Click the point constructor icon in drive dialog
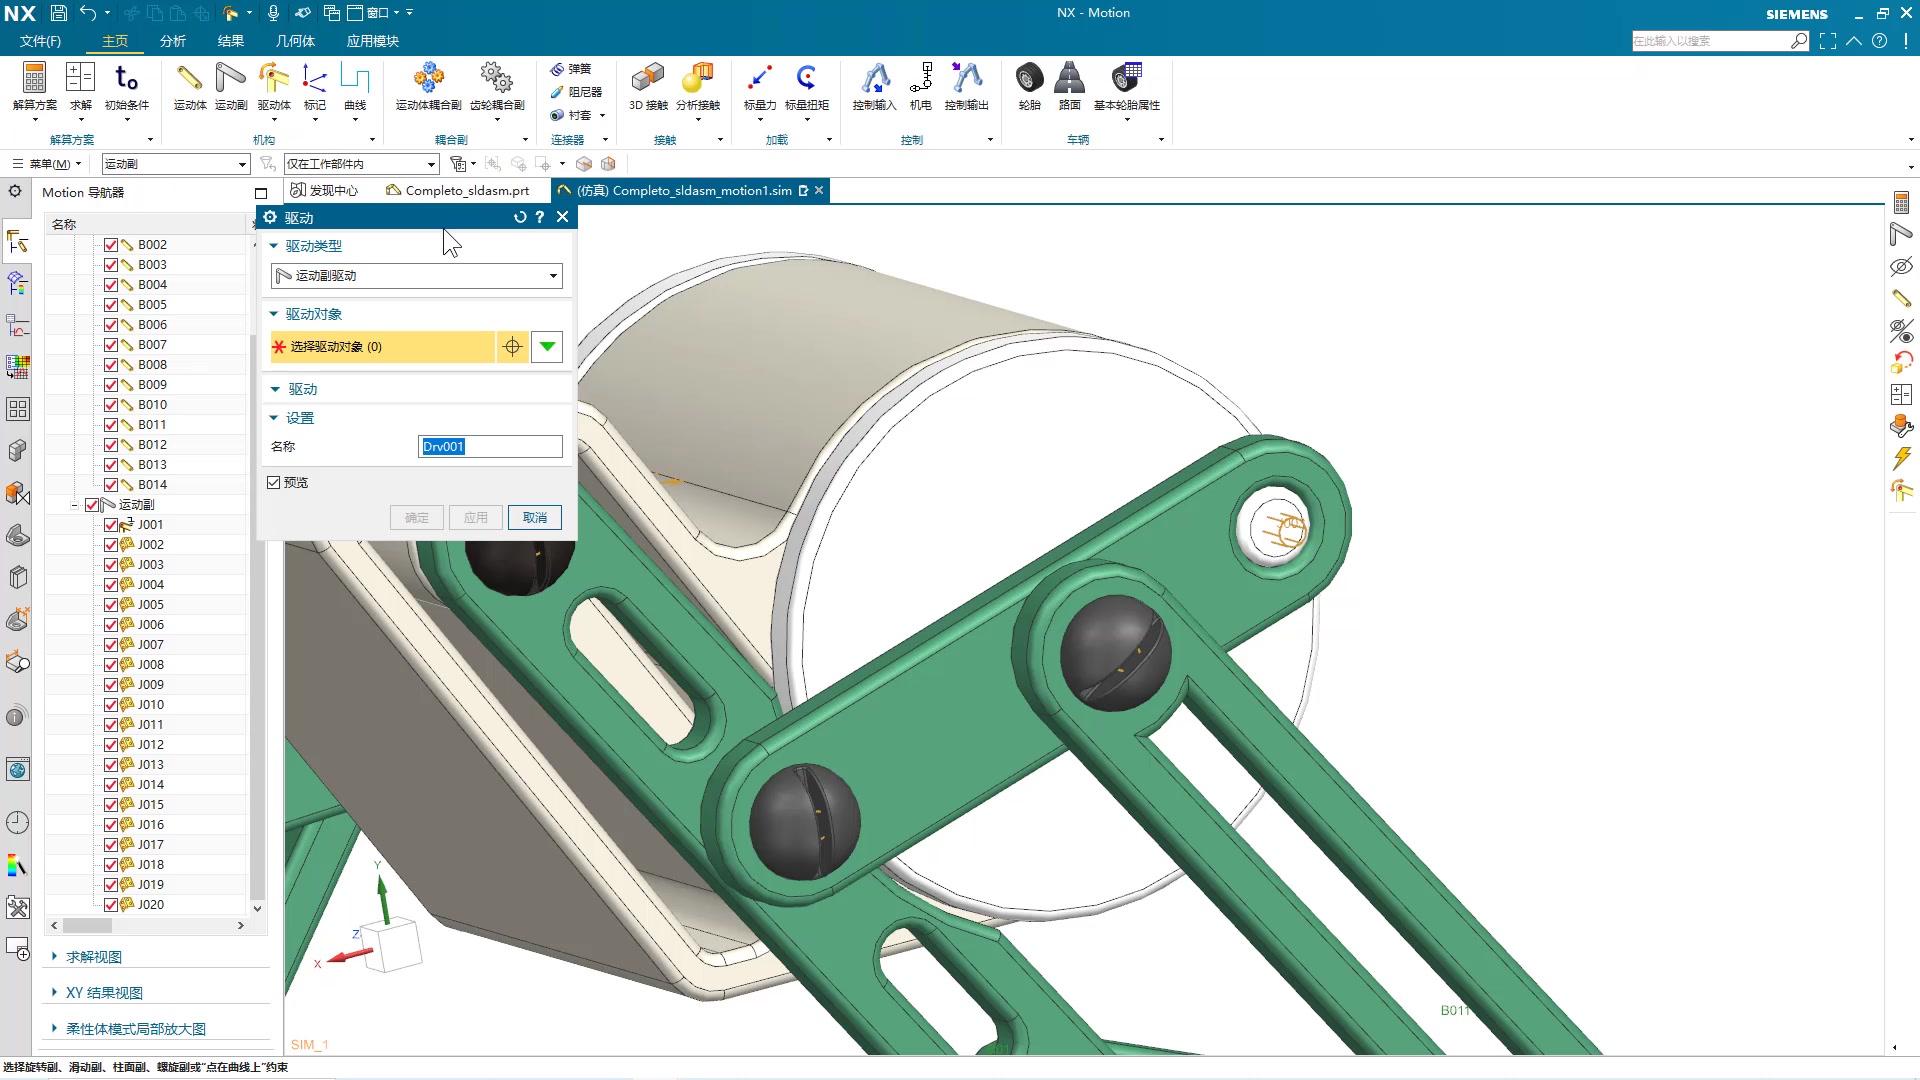The image size is (1920, 1080). (512, 347)
